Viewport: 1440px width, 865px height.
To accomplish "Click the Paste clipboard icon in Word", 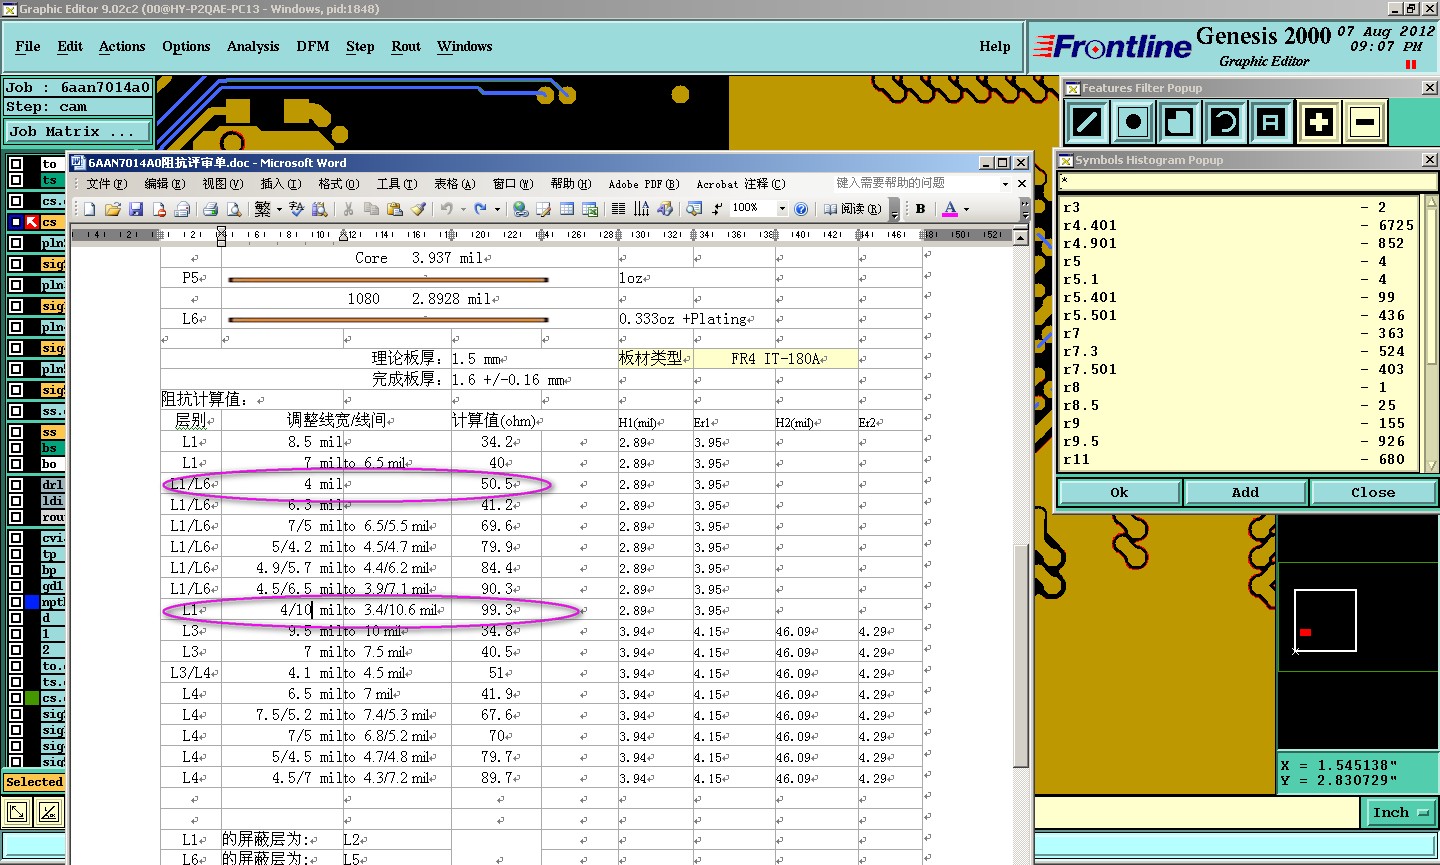I will click(x=395, y=209).
